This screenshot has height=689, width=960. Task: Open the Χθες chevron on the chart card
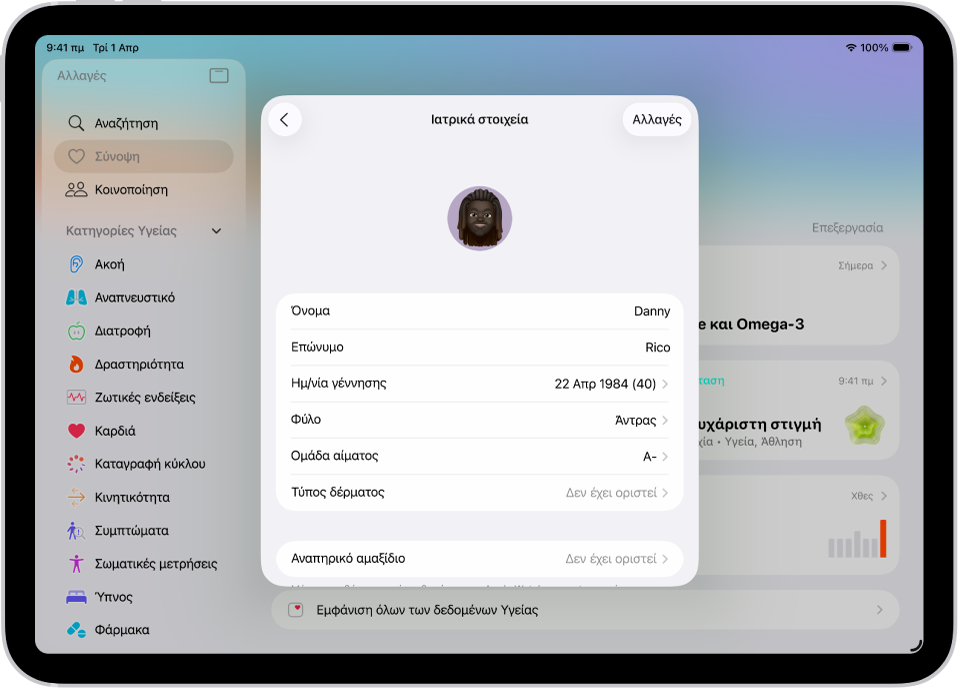[883, 496]
